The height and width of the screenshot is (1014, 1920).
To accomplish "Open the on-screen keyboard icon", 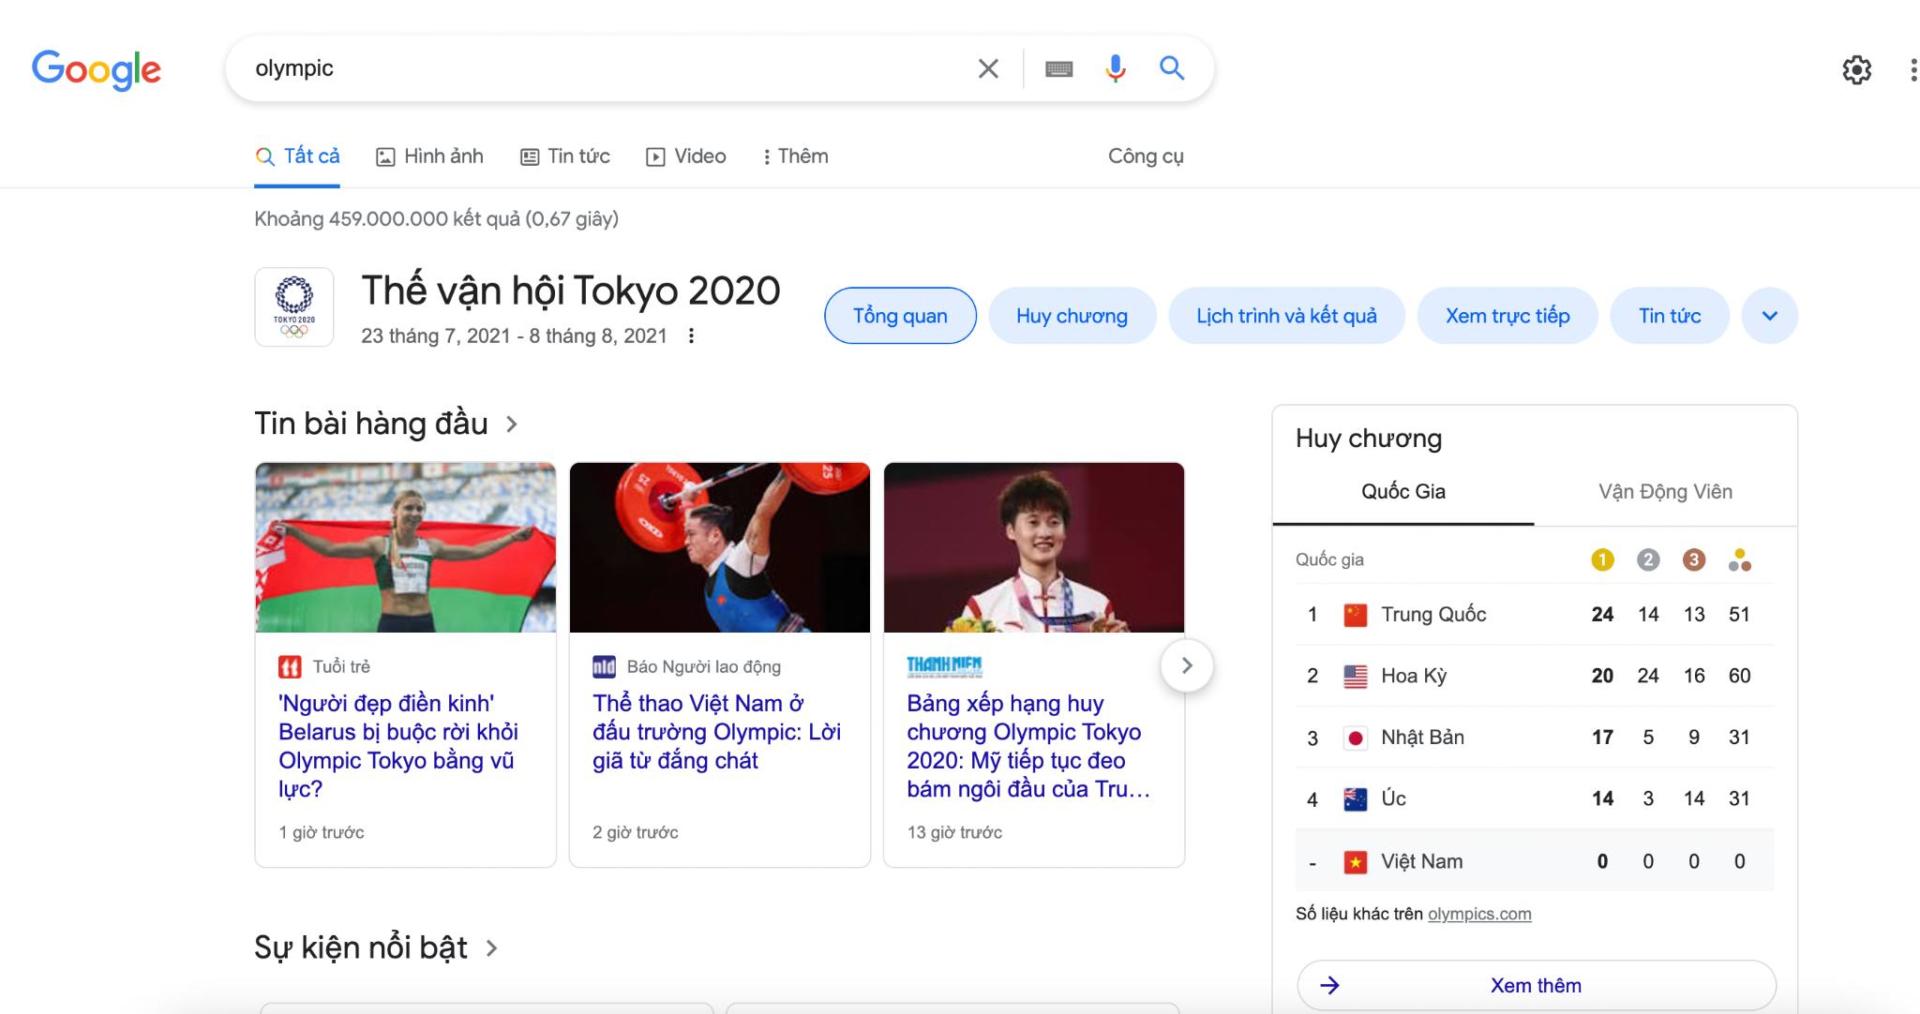I will click(x=1059, y=68).
